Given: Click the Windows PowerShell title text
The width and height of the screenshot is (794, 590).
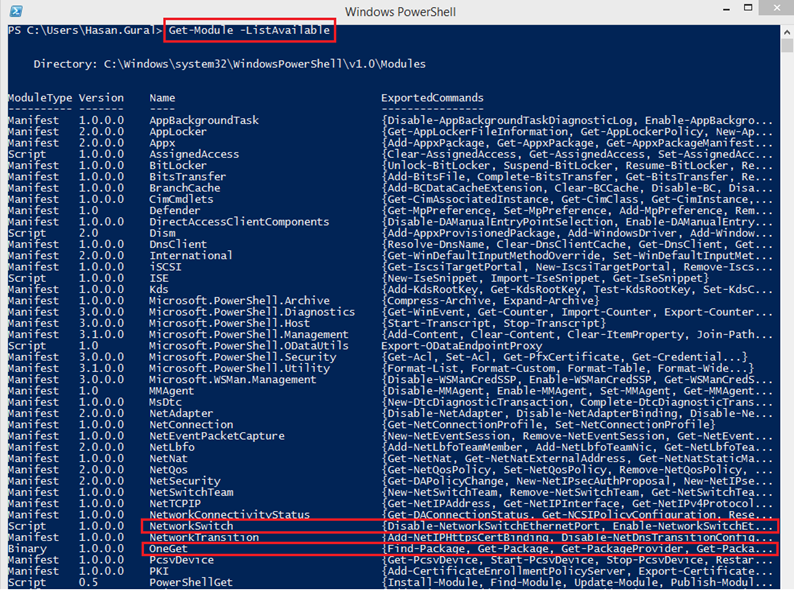Looking at the screenshot, I should (400, 12).
